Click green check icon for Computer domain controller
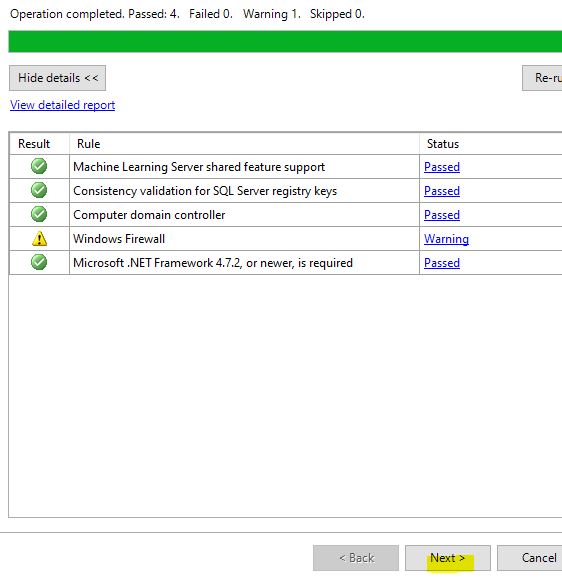 39,214
